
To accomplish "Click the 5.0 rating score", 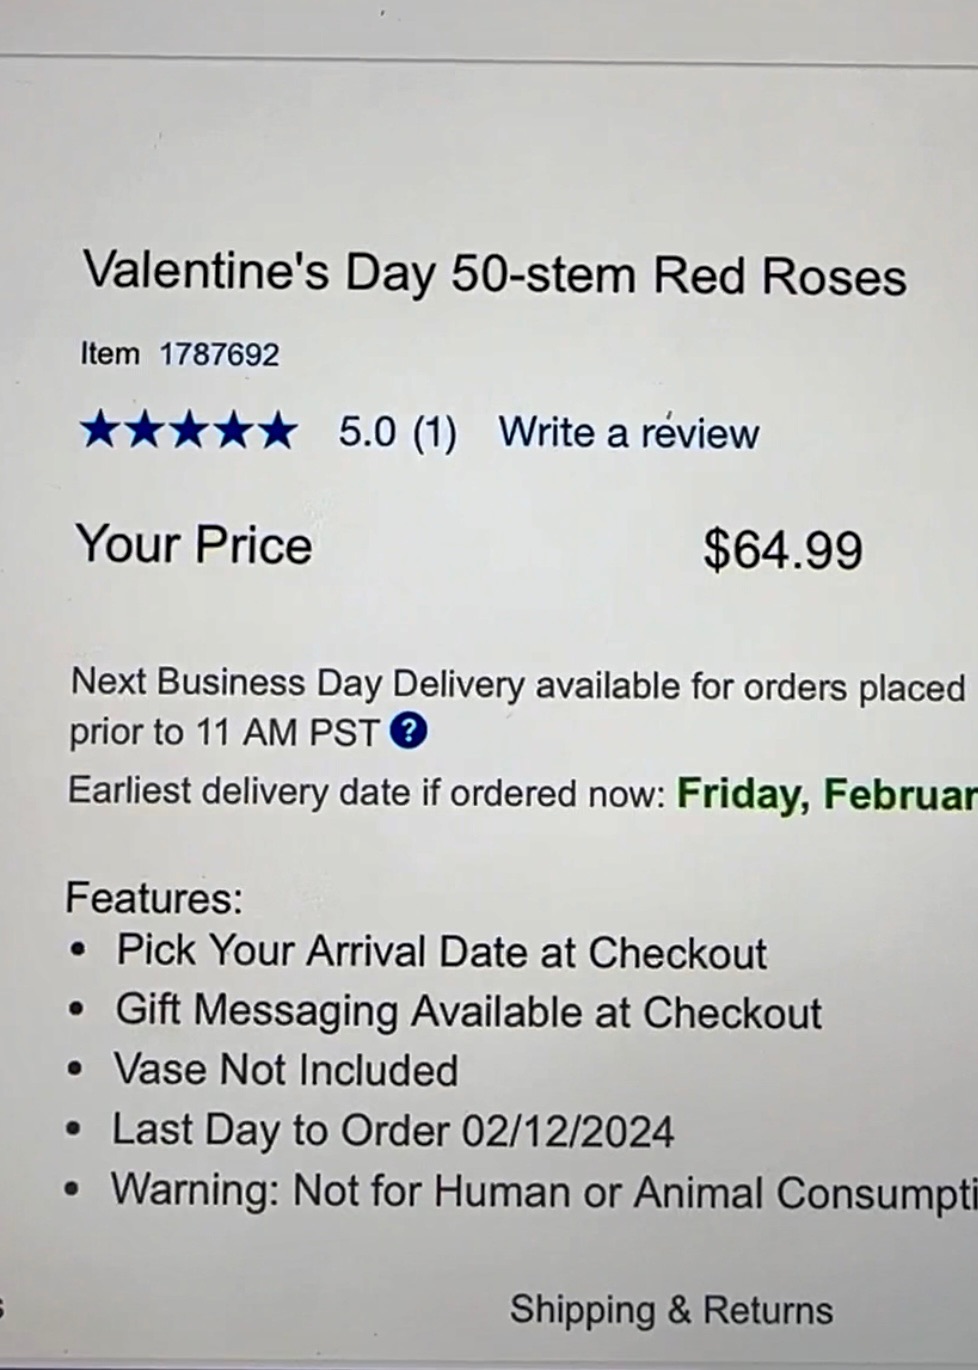I will 367,432.
